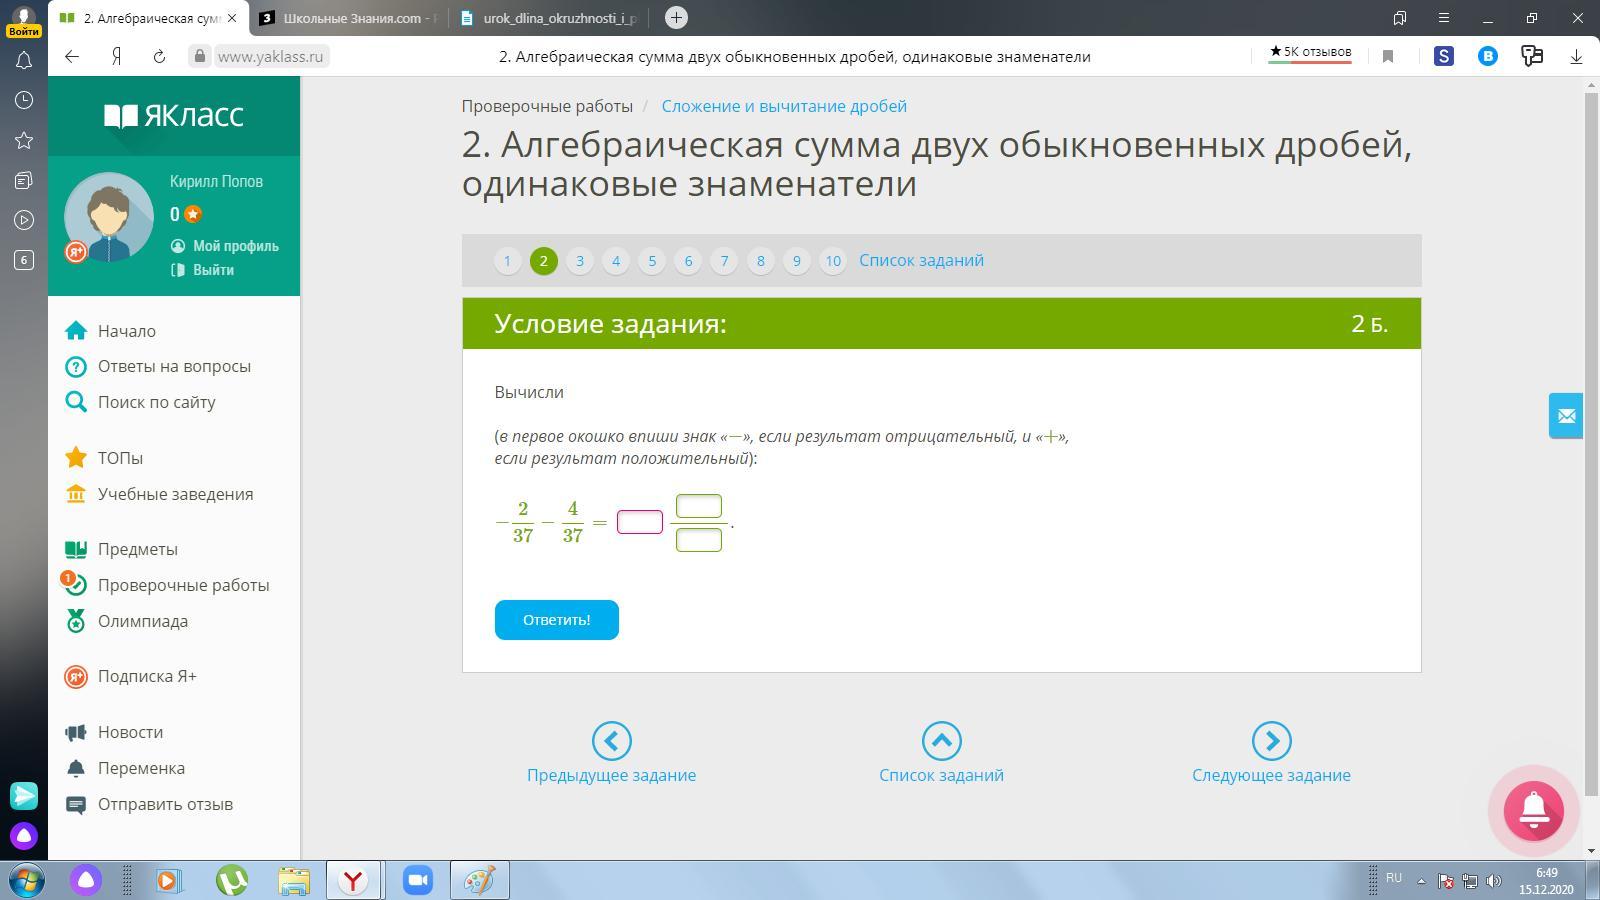Go to next task arrow icon
Image resolution: width=1600 pixels, height=900 pixels.
[1271, 741]
